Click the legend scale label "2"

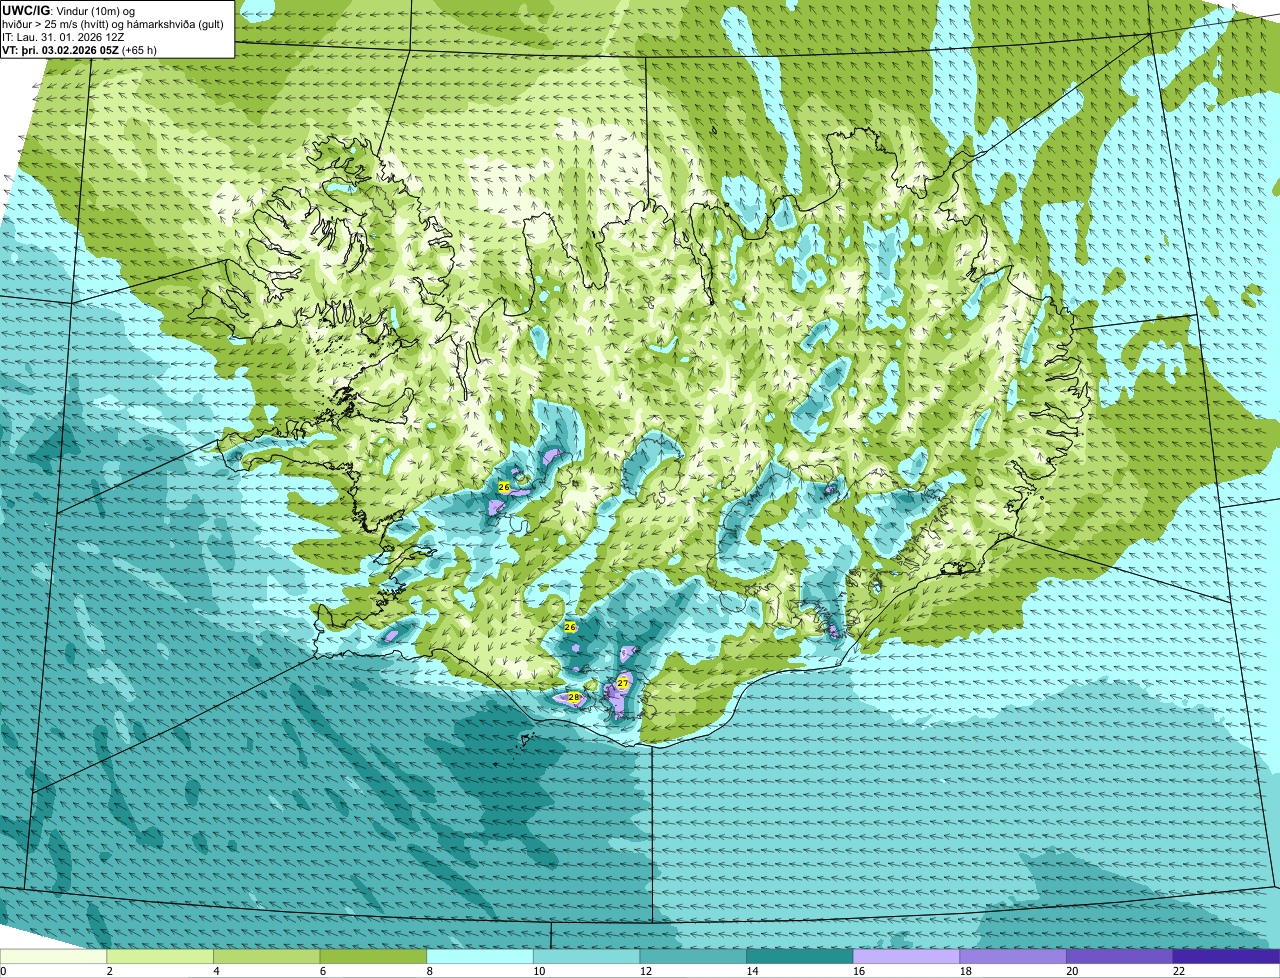pos(109,971)
